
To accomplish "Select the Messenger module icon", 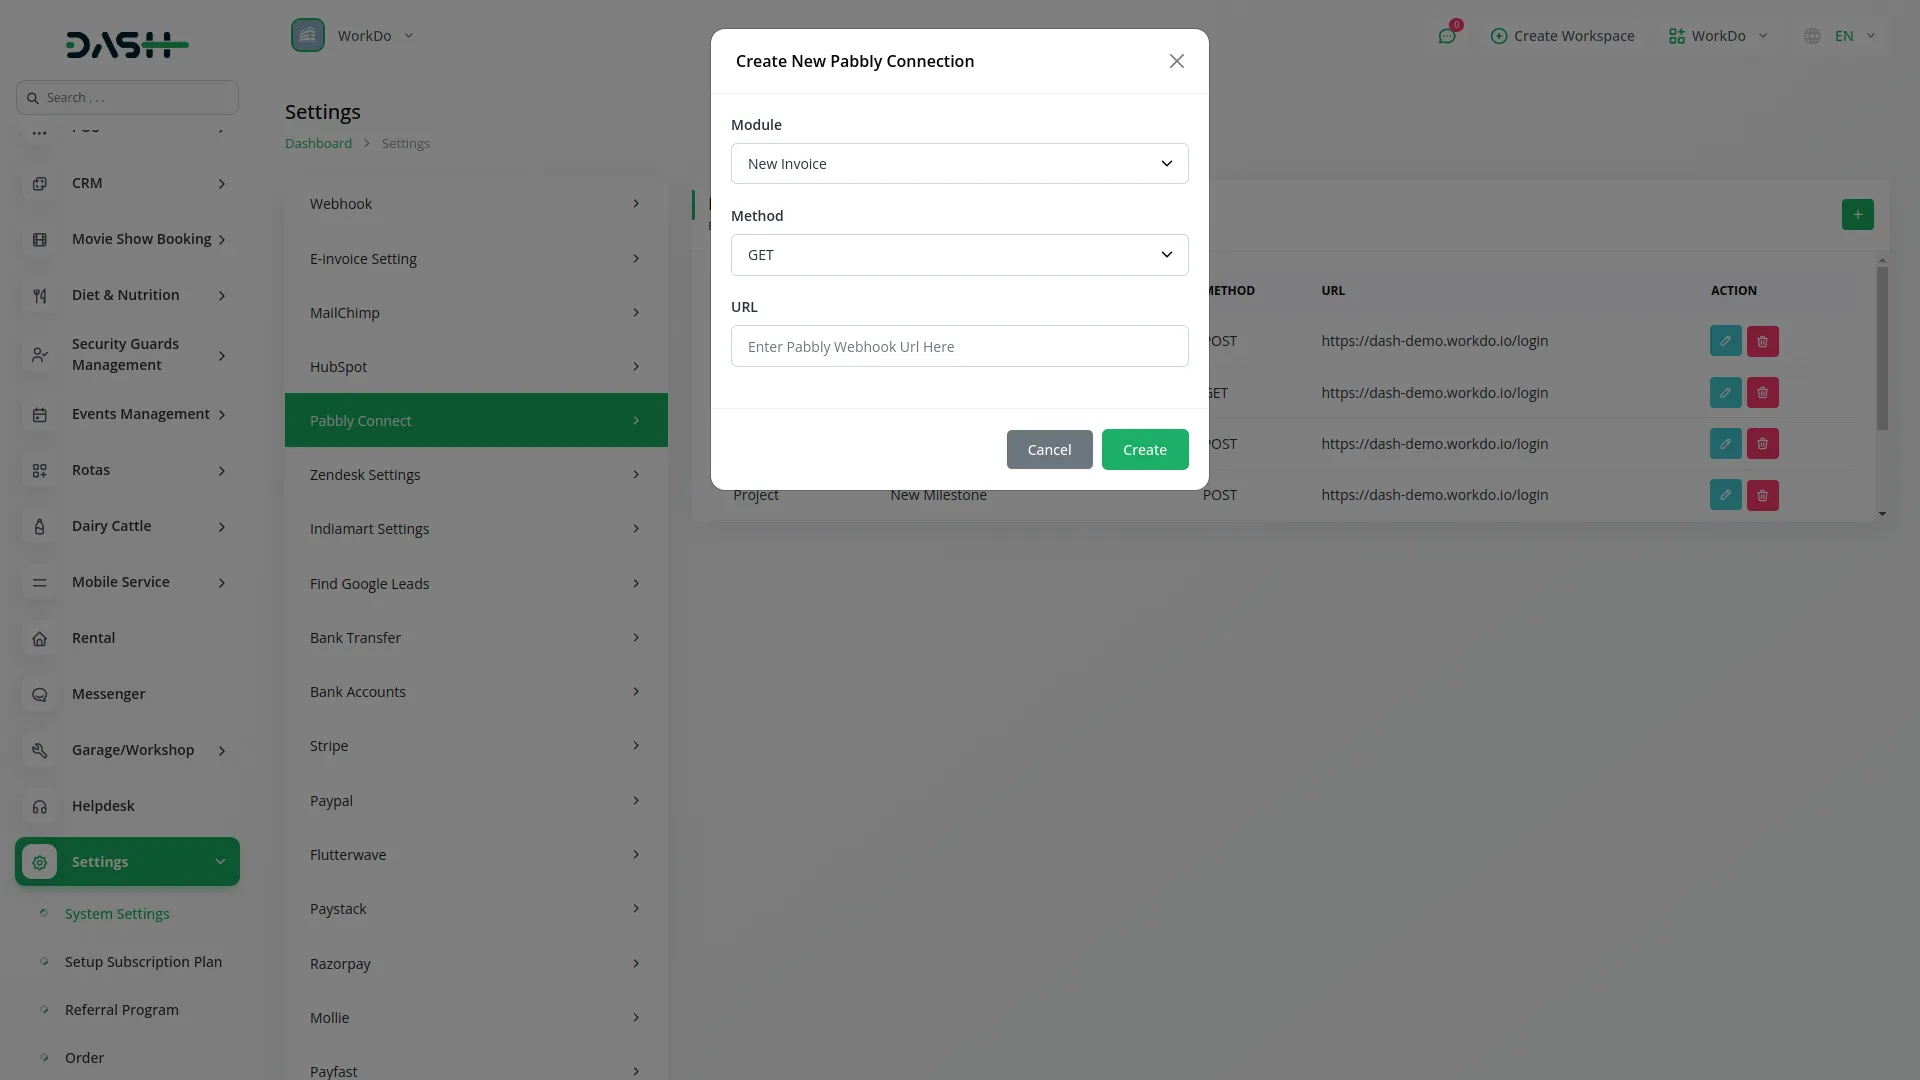I will coord(39,694).
